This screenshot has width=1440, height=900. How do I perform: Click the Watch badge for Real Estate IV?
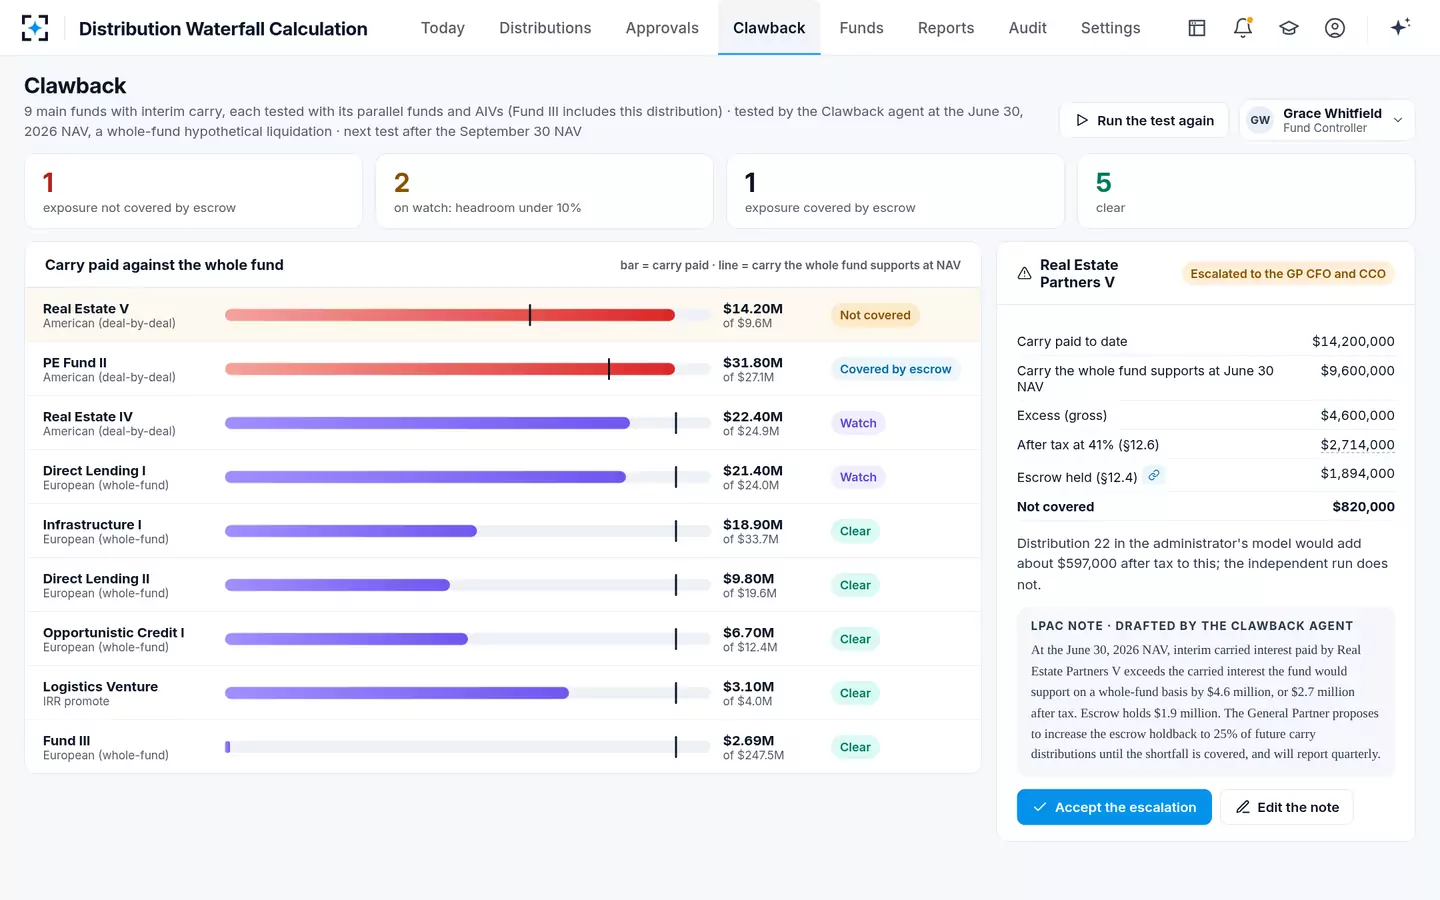tap(858, 423)
